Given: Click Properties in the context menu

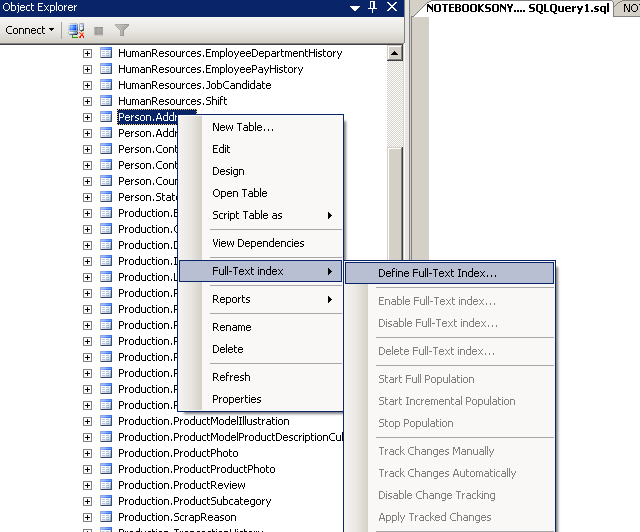Looking at the screenshot, I should [236, 399].
